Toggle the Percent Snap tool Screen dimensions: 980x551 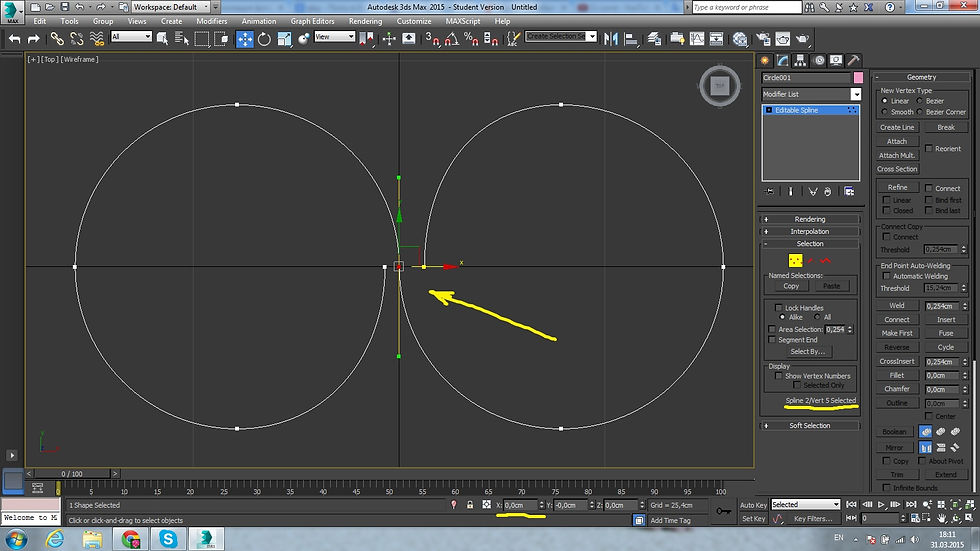(471, 39)
